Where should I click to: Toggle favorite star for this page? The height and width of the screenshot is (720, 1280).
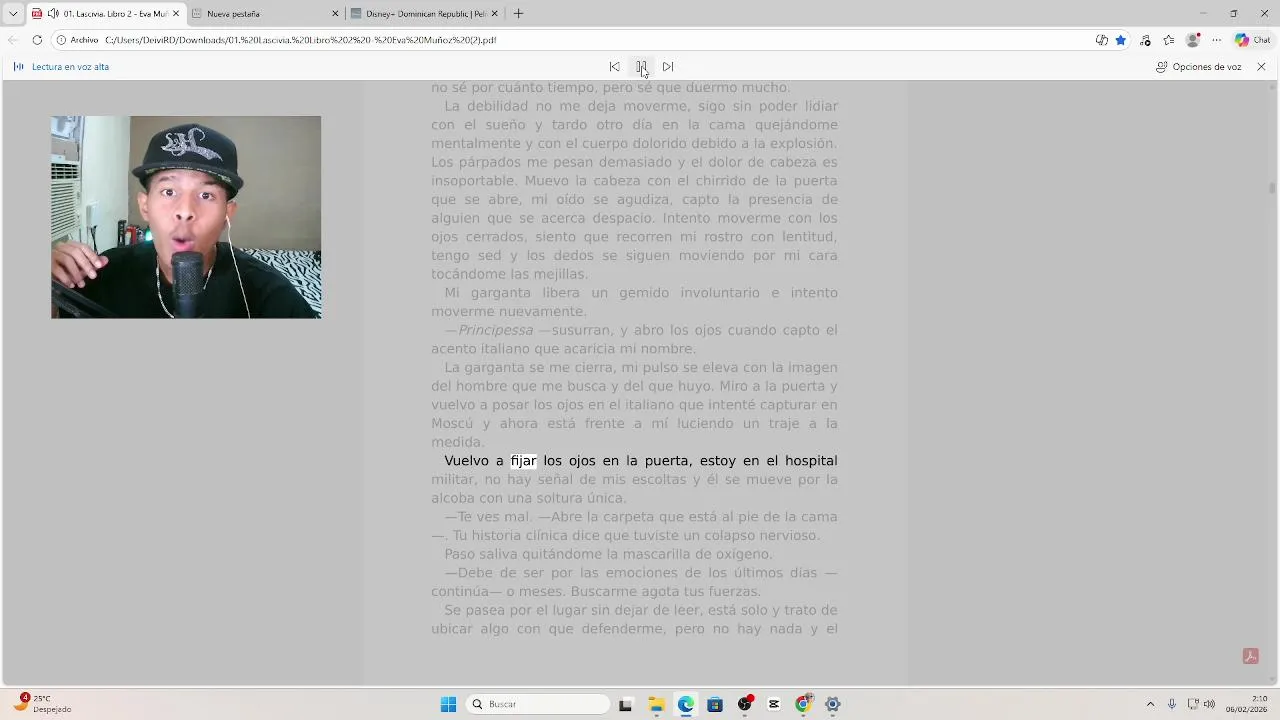(x=1121, y=40)
